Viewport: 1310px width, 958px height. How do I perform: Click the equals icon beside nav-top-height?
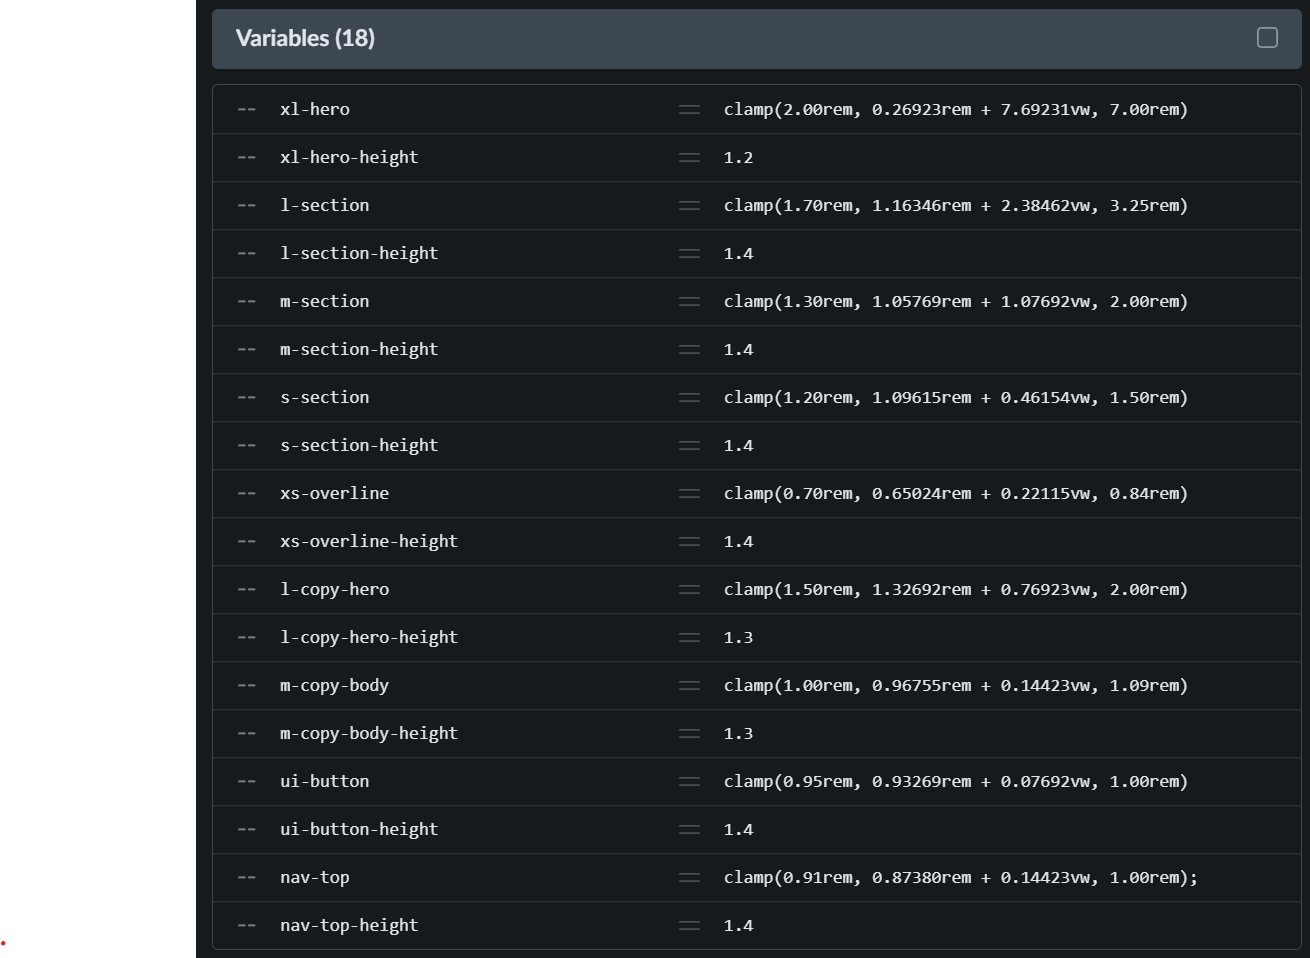point(689,926)
